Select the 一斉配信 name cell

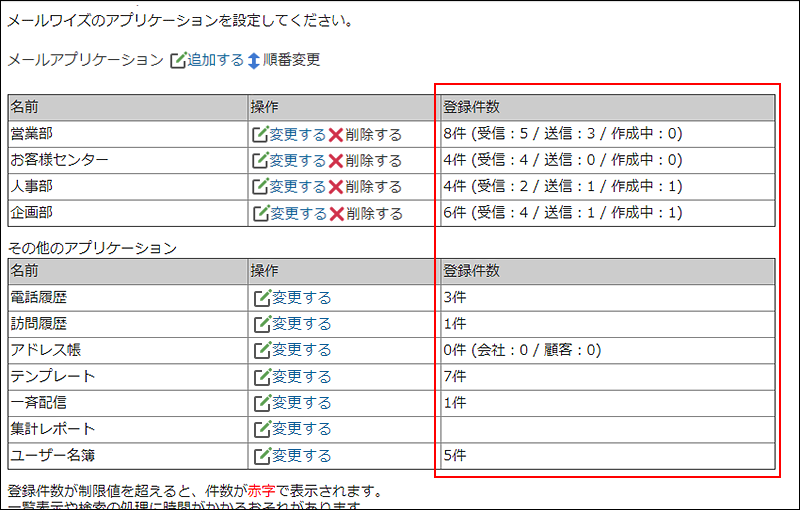coord(128,403)
